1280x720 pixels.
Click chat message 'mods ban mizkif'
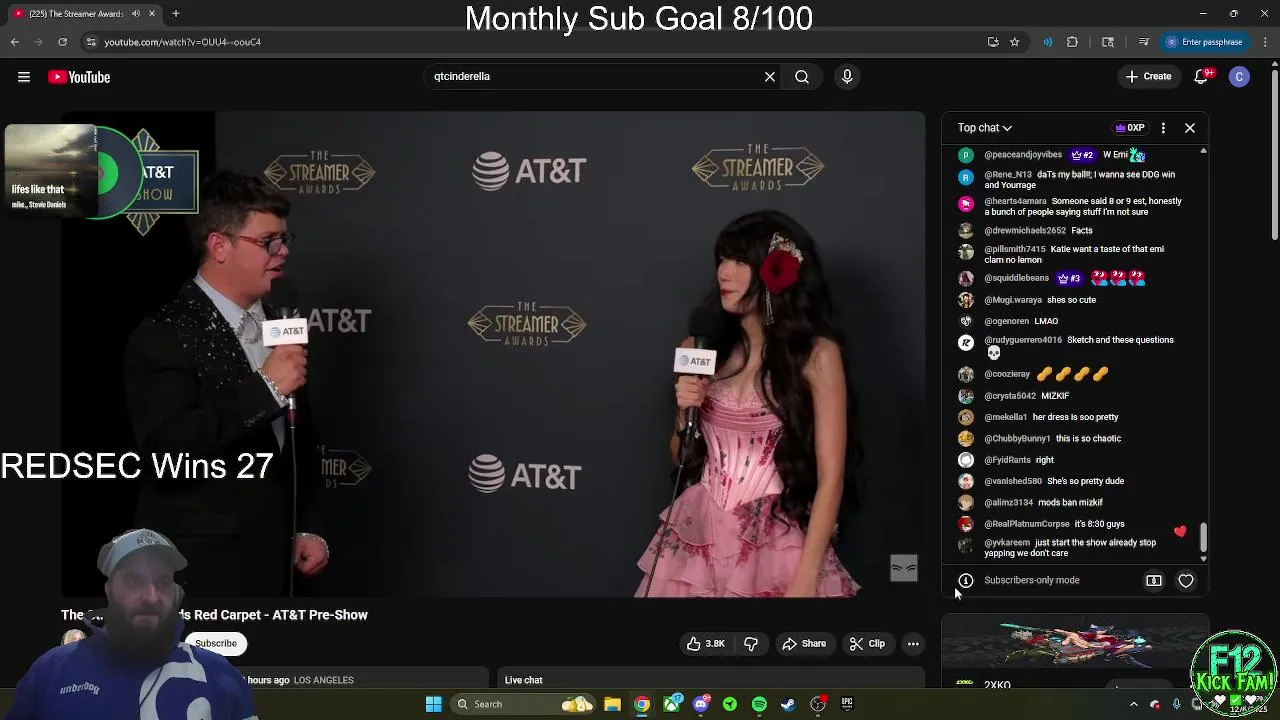point(1070,503)
